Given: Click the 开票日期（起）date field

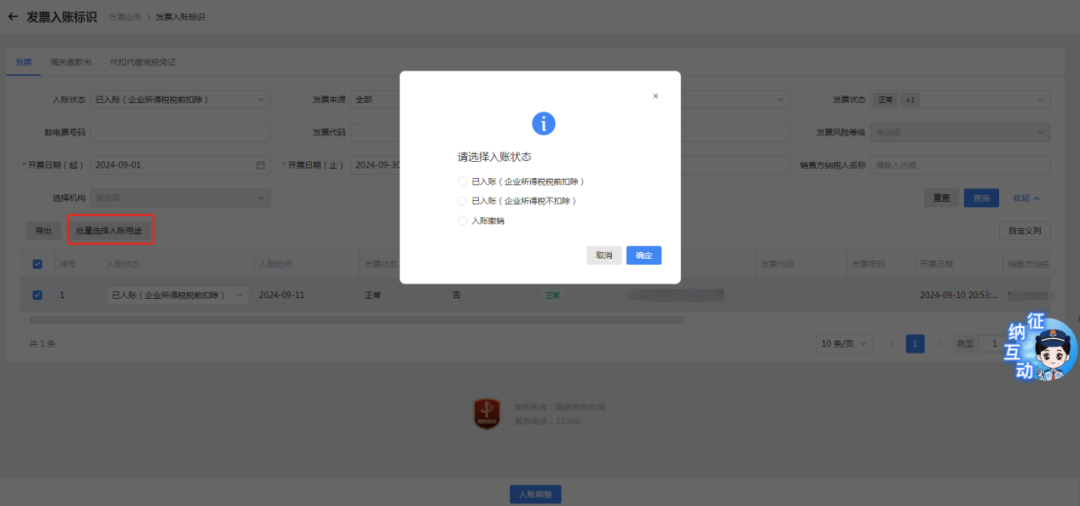Looking at the screenshot, I should tap(180, 165).
